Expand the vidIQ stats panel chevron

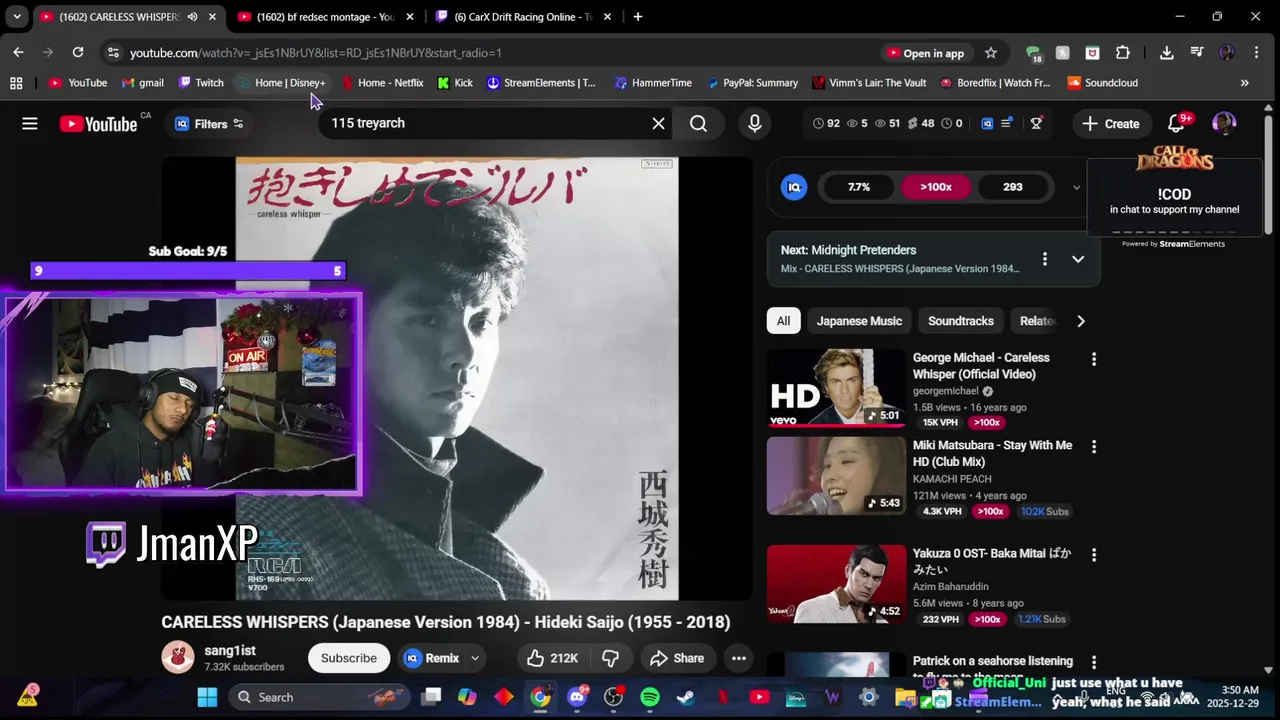[x=1076, y=187]
